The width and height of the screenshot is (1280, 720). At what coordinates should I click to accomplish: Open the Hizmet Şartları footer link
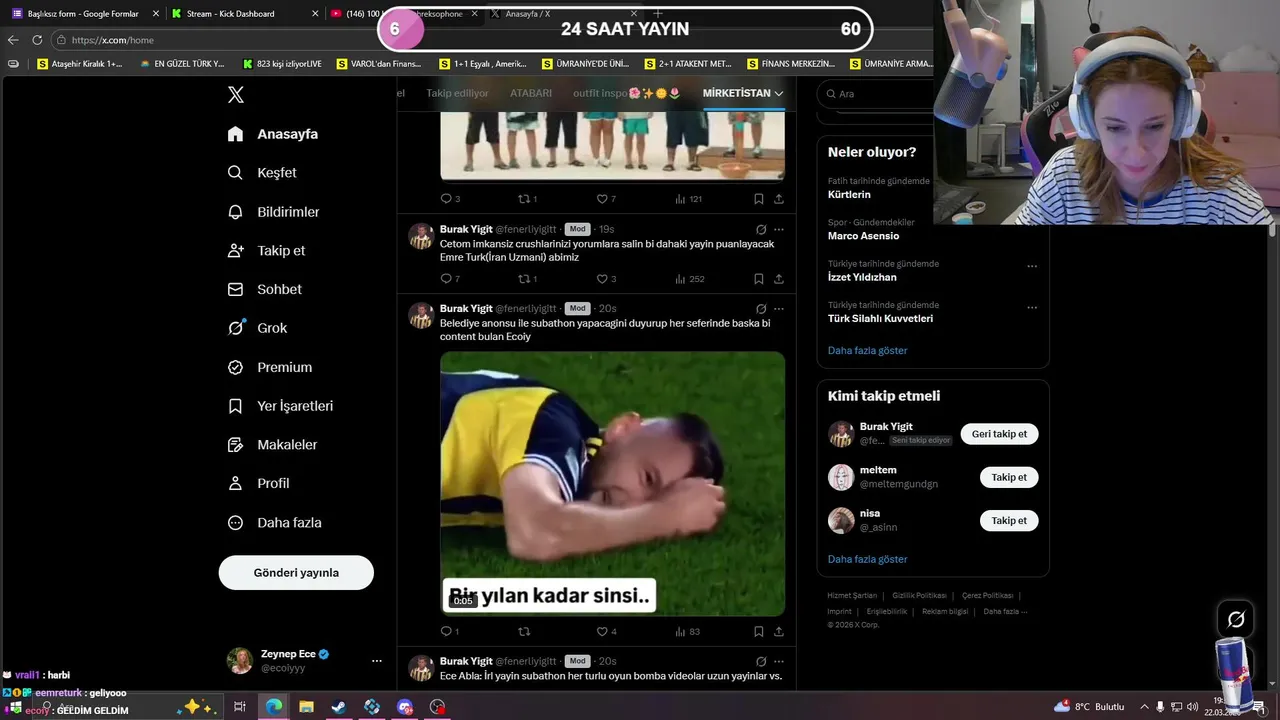[x=852, y=596]
